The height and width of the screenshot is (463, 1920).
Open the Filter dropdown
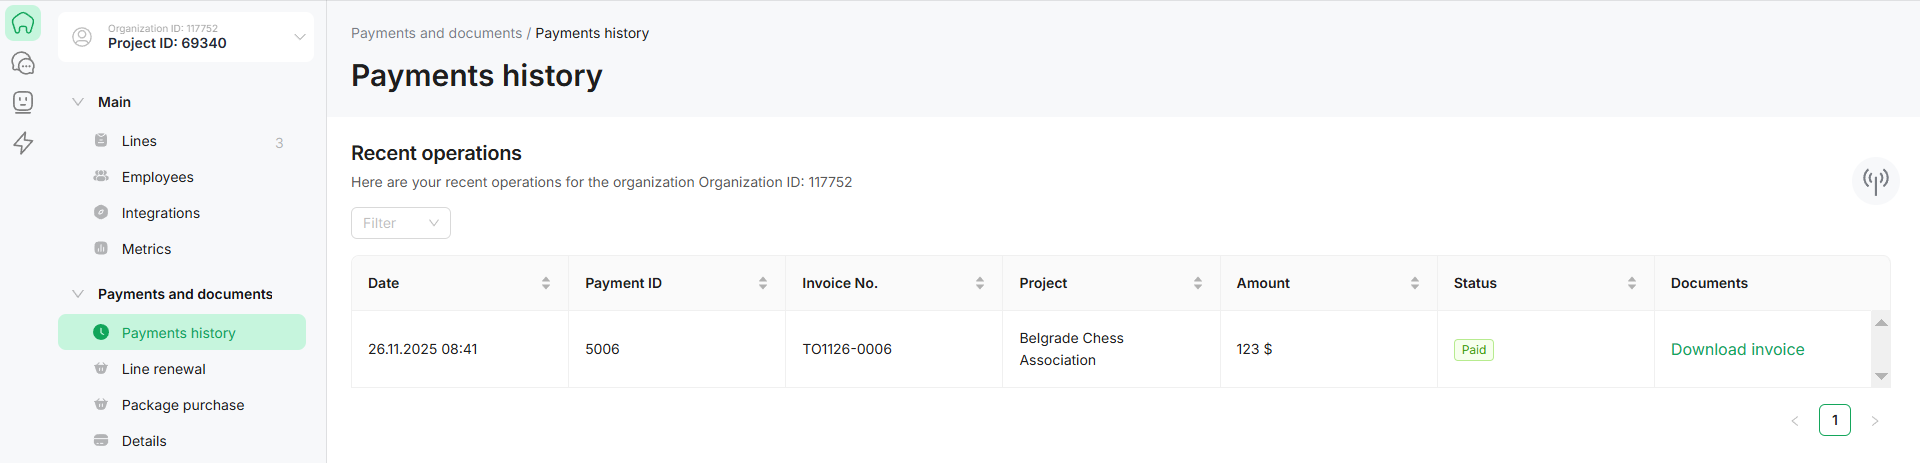400,223
